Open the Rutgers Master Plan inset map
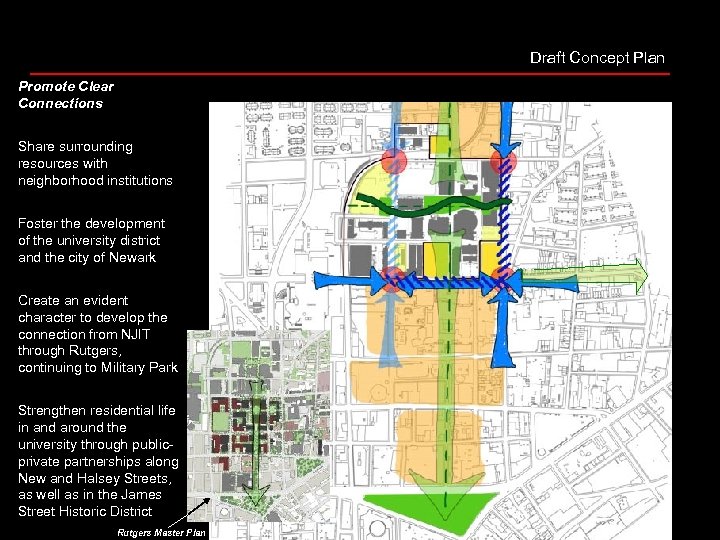This screenshot has height=540, width=720. [x=259, y=426]
